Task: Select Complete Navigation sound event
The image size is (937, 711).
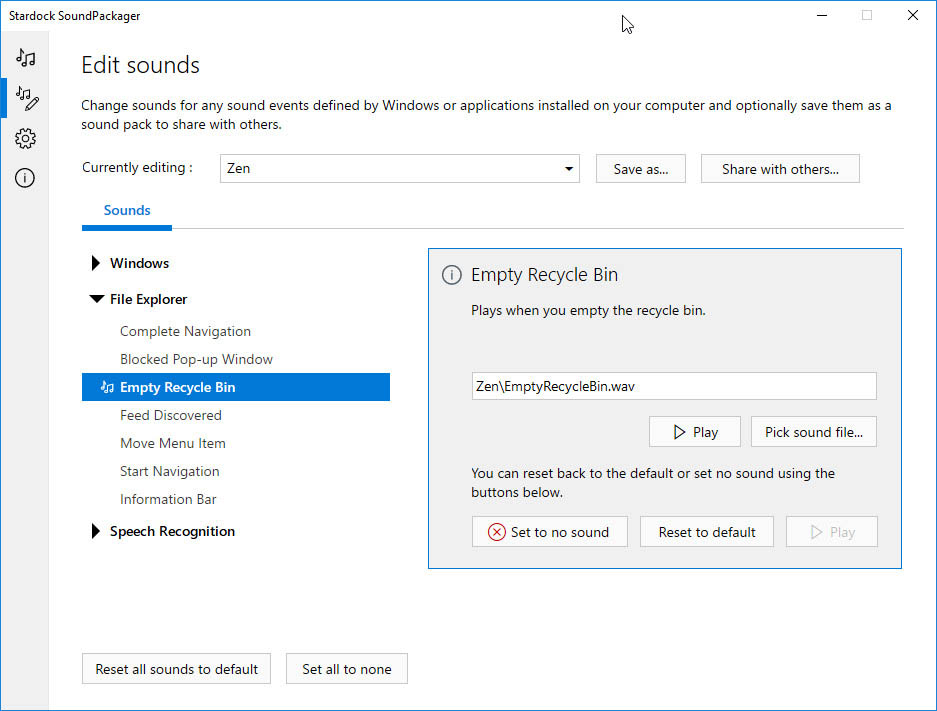Action: pos(185,331)
